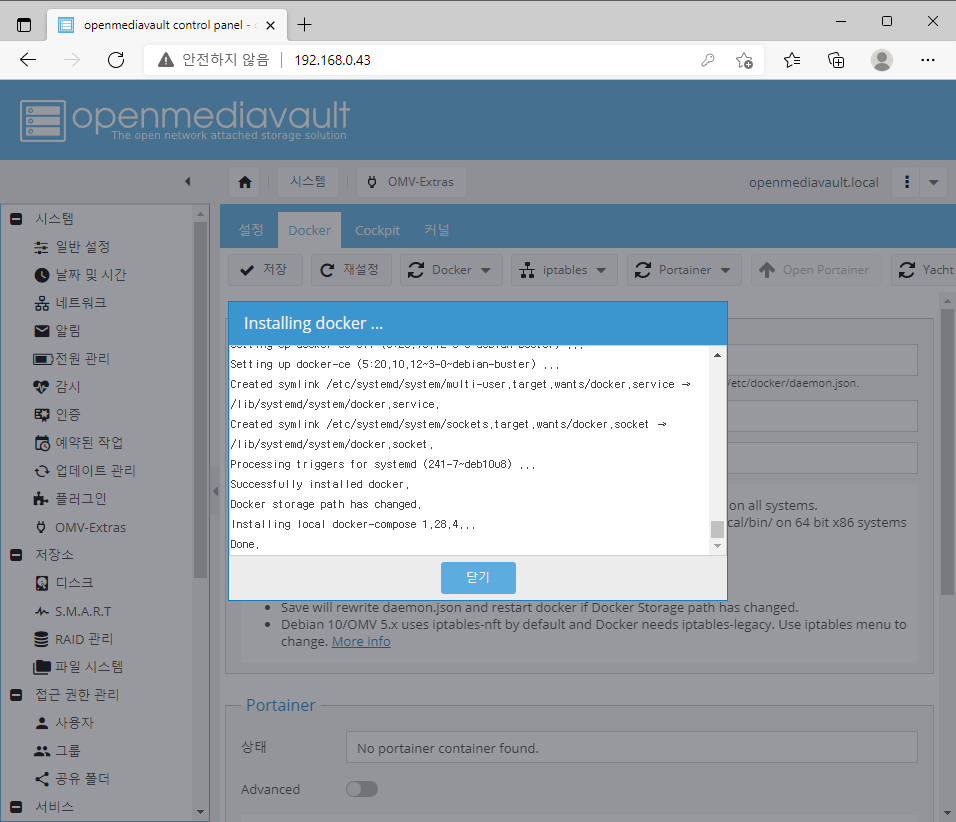Open the Docker dropdown button

[x=451, y=270]
